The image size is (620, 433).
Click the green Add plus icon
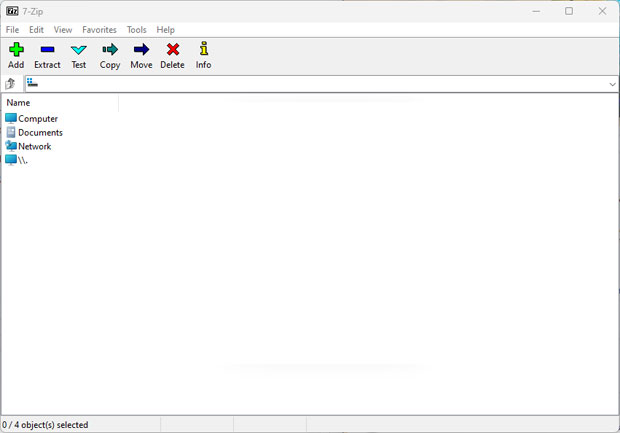pos(16,49)
